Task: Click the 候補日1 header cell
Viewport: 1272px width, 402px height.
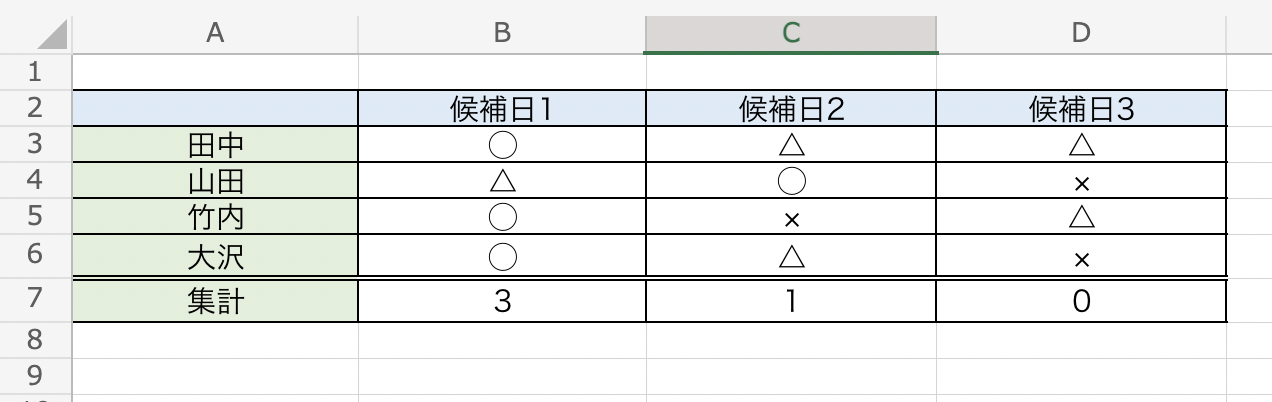Action: coord(502,109)
